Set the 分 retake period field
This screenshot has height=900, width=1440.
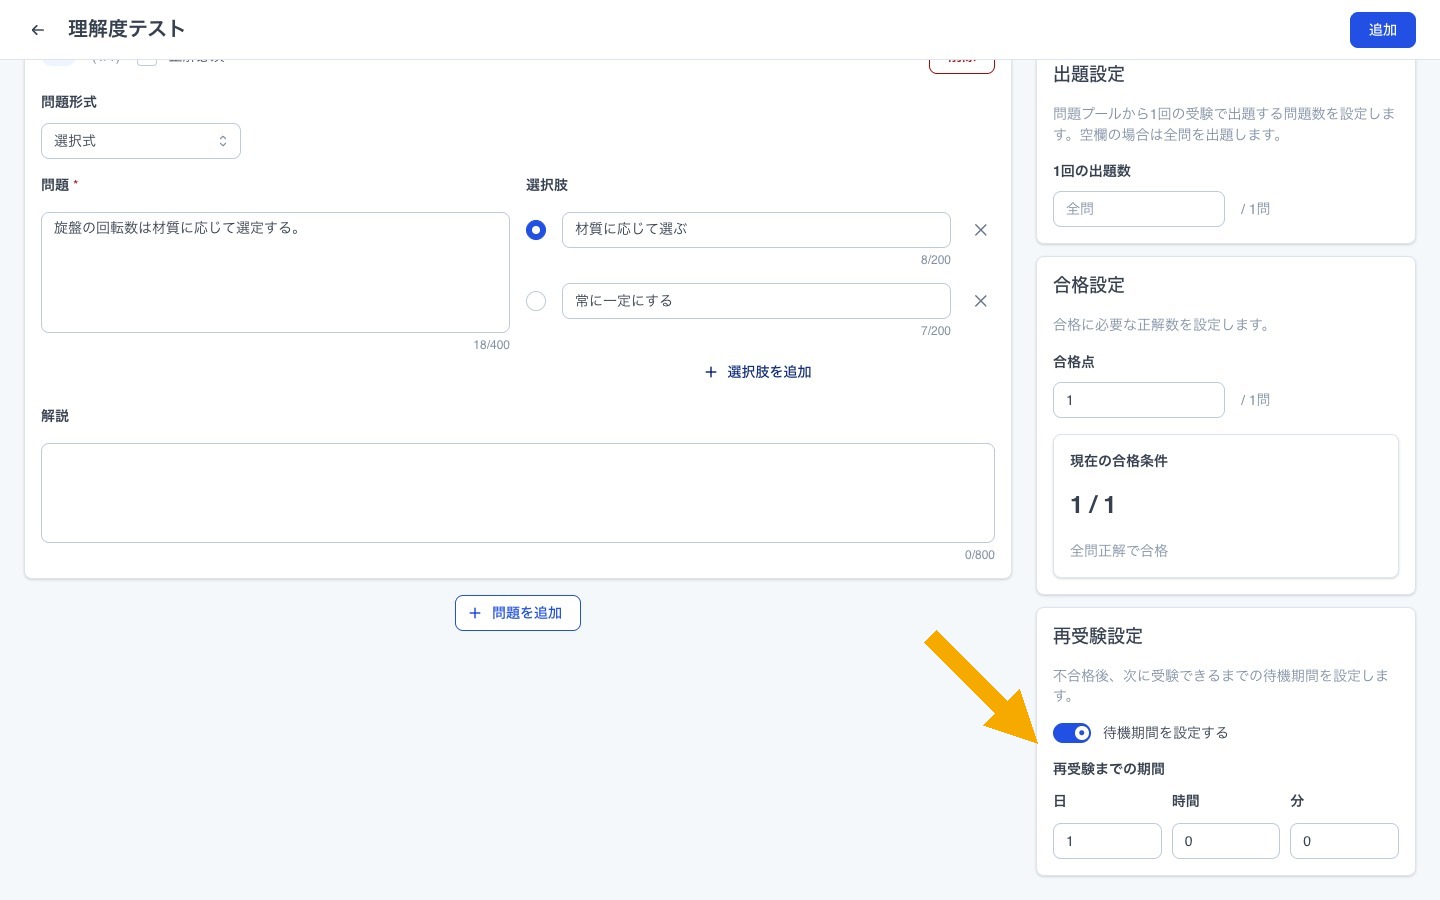[x=1344, y=841]
